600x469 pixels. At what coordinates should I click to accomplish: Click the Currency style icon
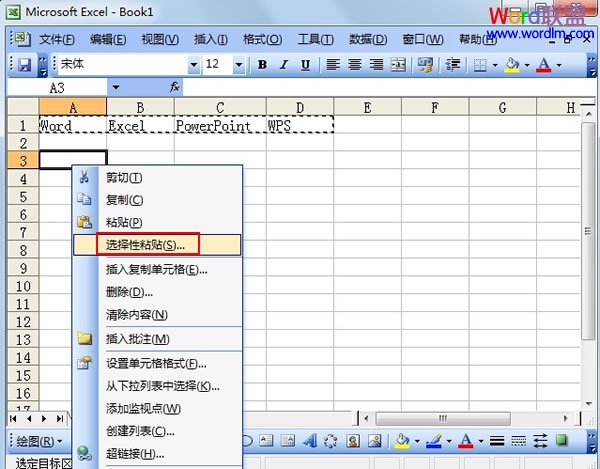coord(426,65)
